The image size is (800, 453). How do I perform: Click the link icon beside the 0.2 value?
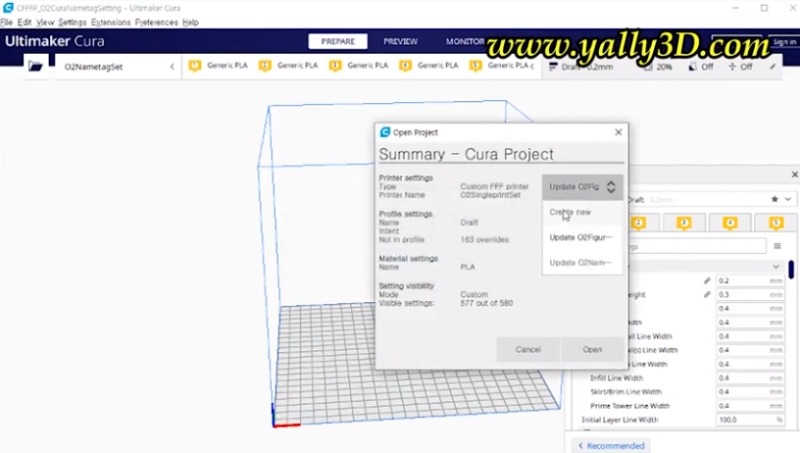pos(707,281)
